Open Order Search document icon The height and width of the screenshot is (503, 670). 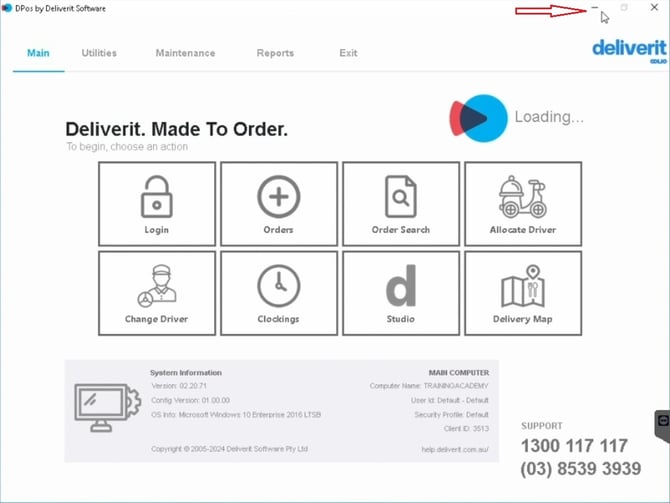(400, 197)
